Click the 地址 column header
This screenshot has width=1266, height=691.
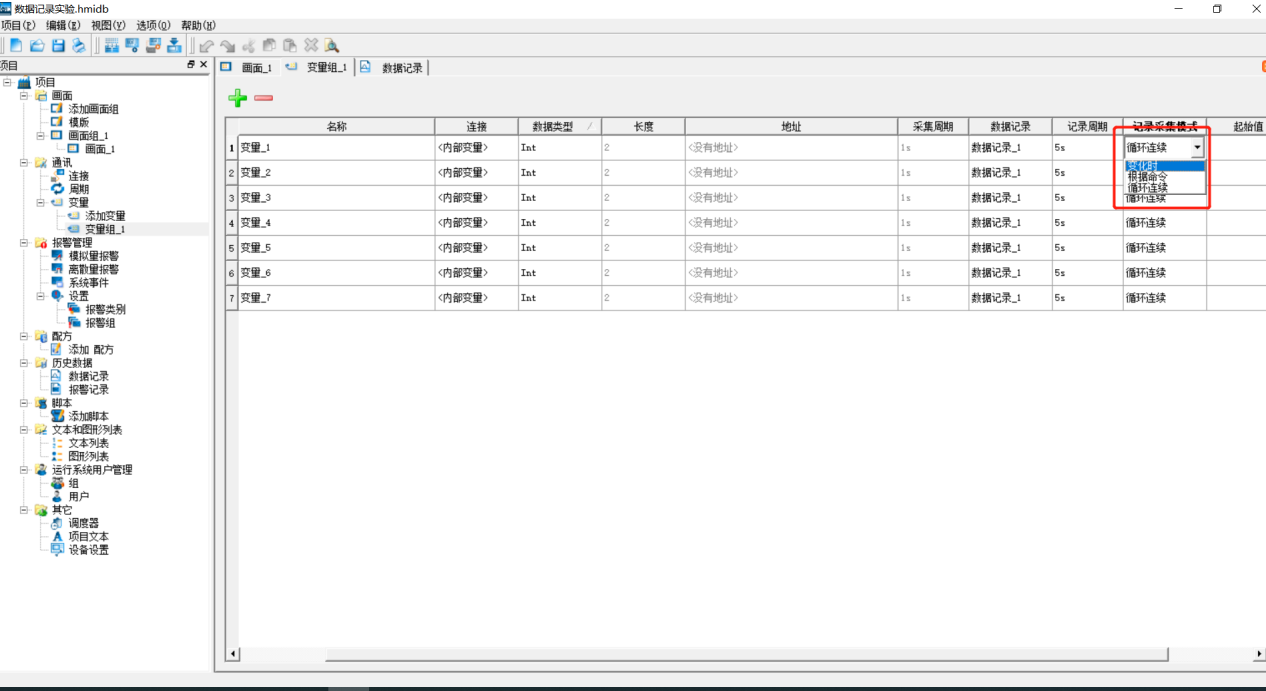(791, 127)
